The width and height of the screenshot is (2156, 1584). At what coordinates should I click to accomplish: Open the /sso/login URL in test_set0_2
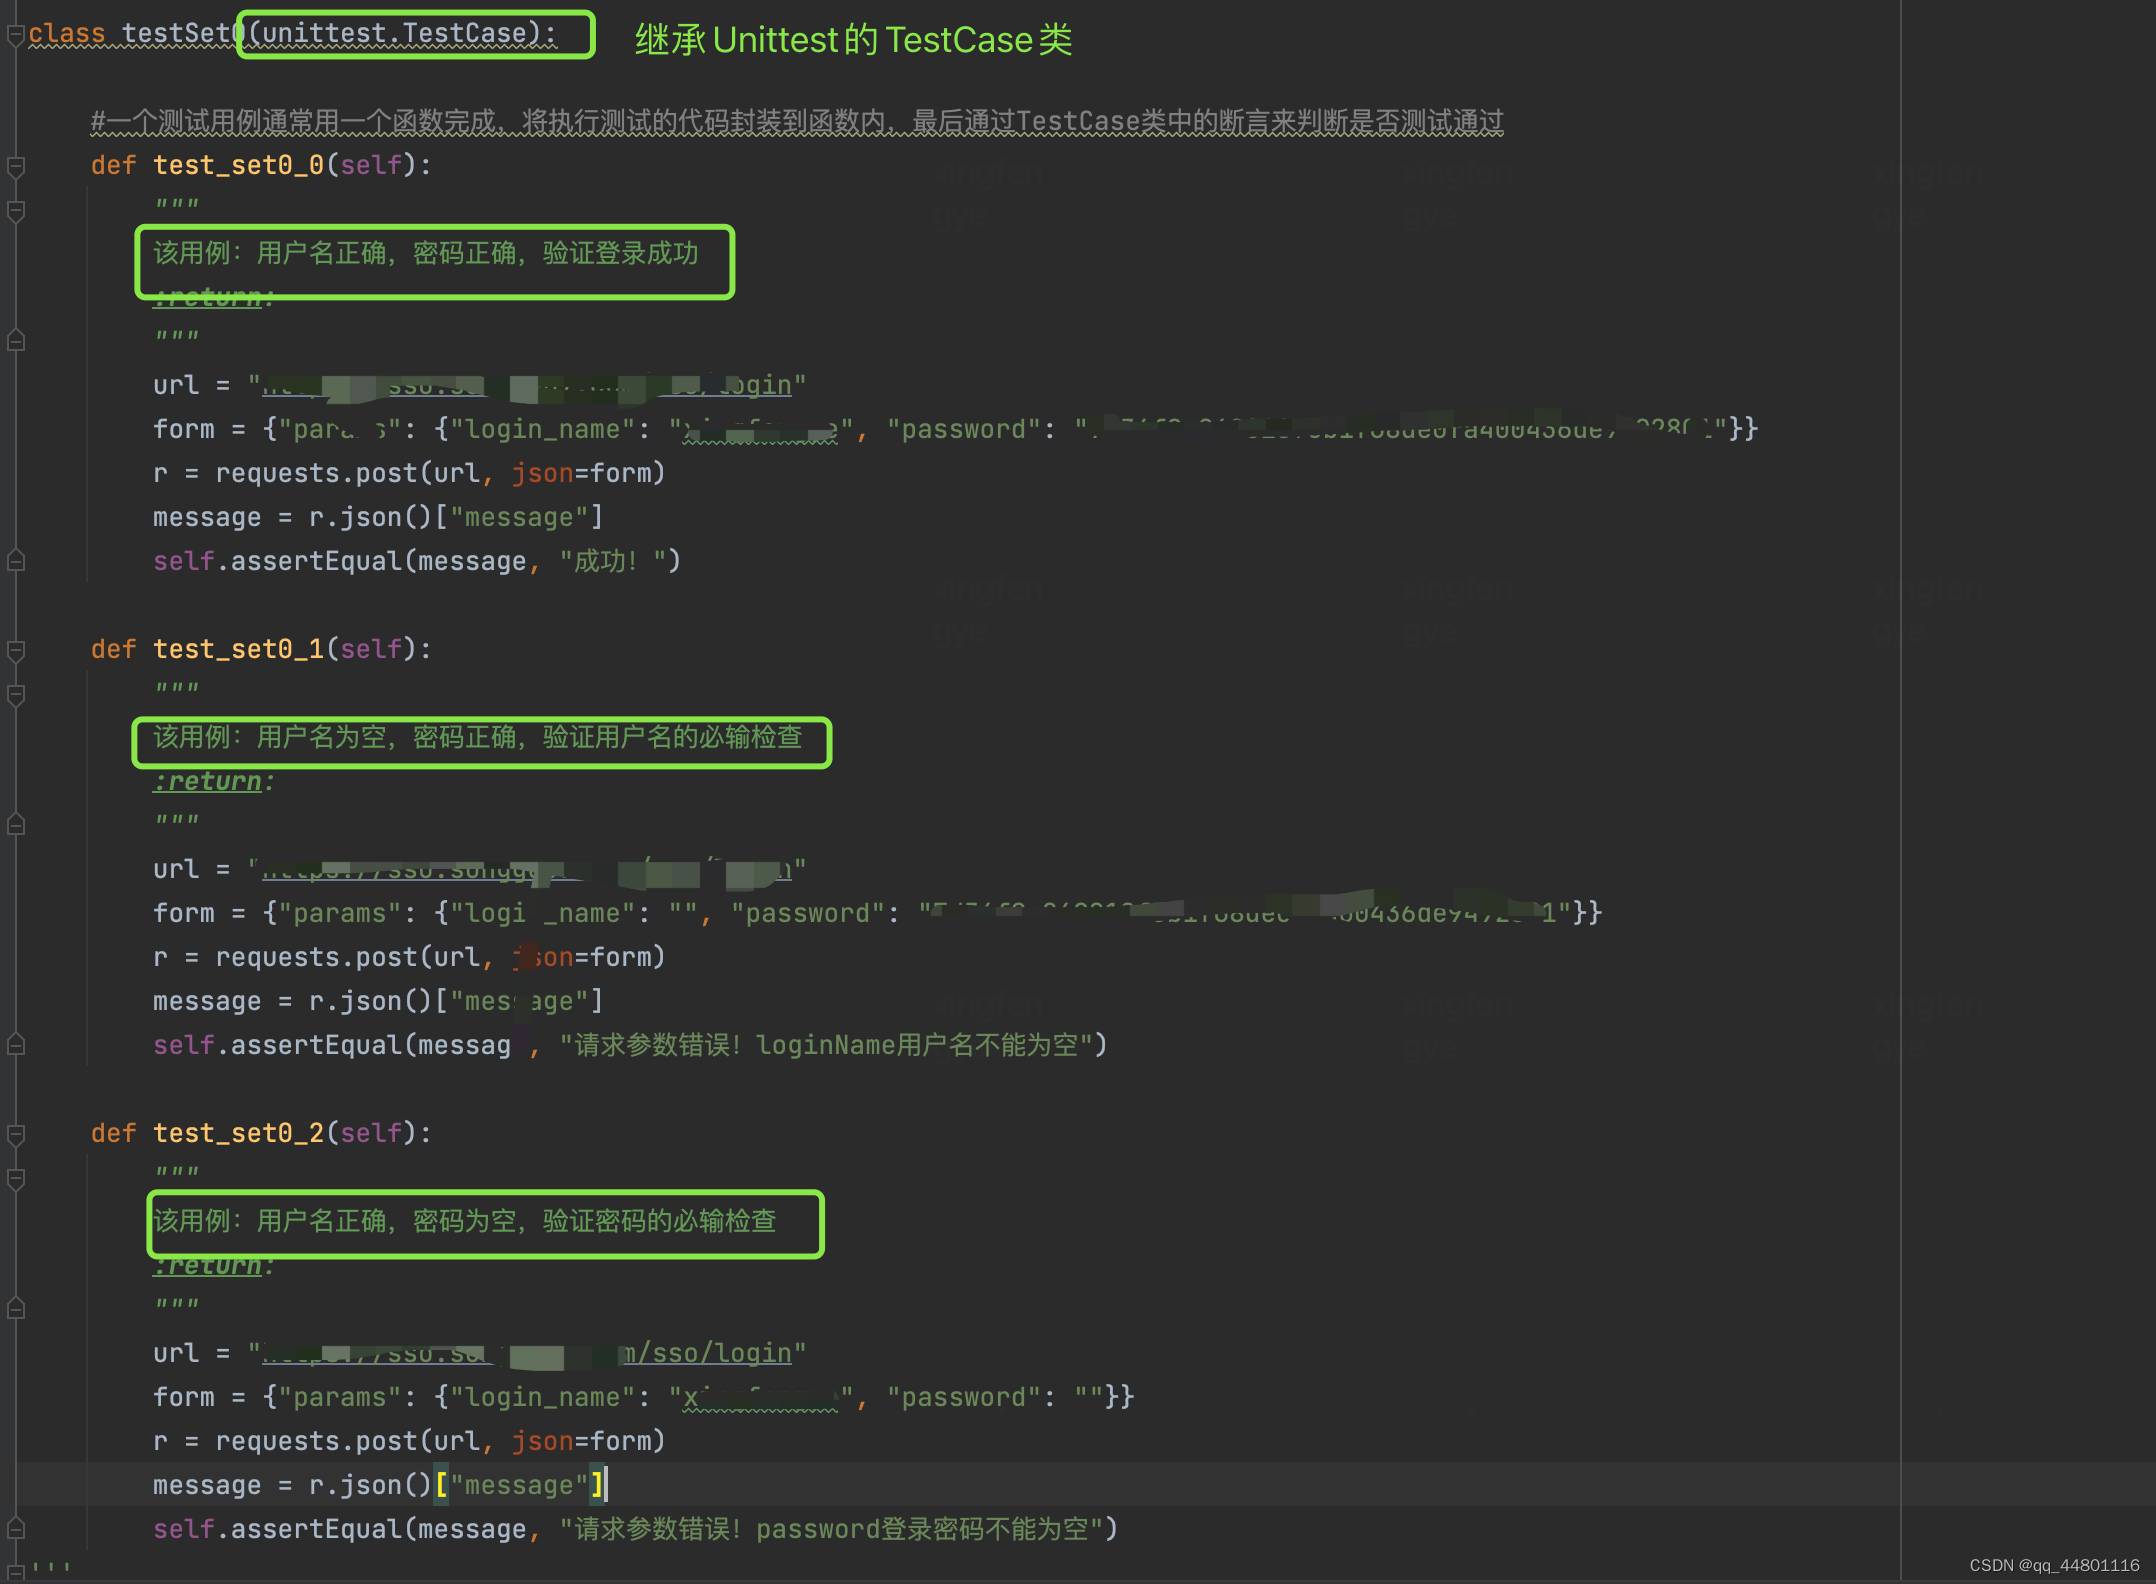[x=712, y=1353]
